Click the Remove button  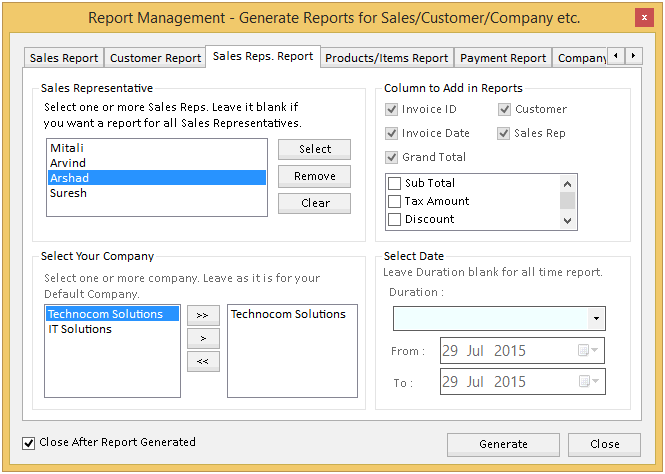(x=314, y=176)
